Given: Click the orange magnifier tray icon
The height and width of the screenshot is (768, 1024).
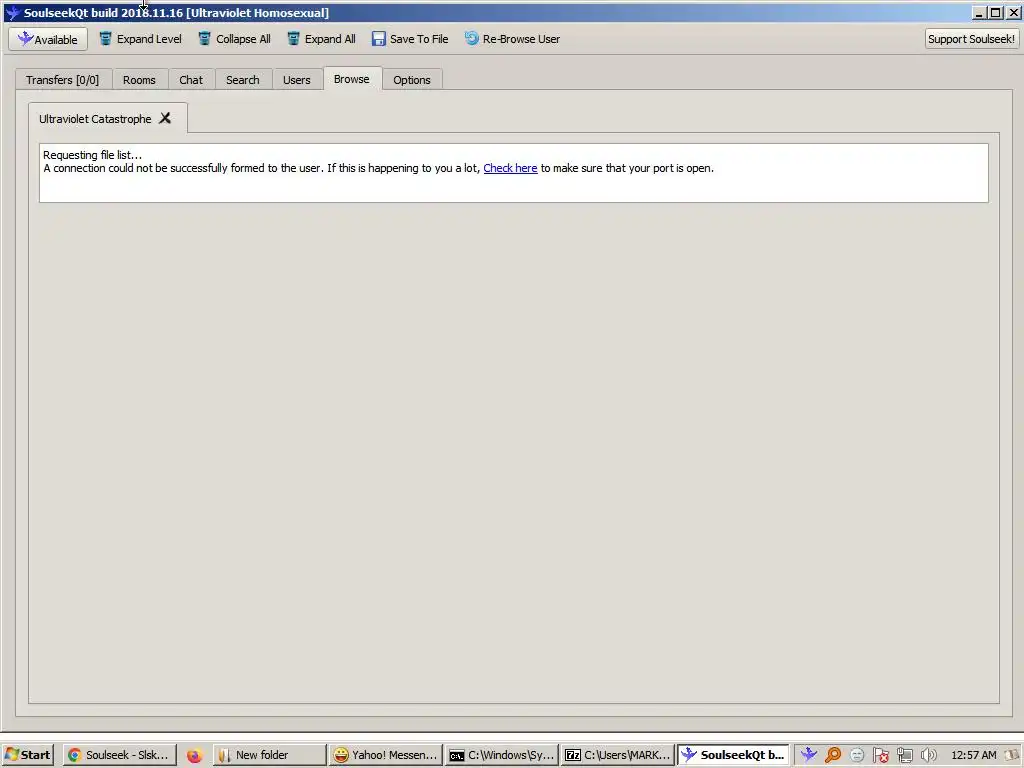Looking at the screenshot, I should (833, 755).
